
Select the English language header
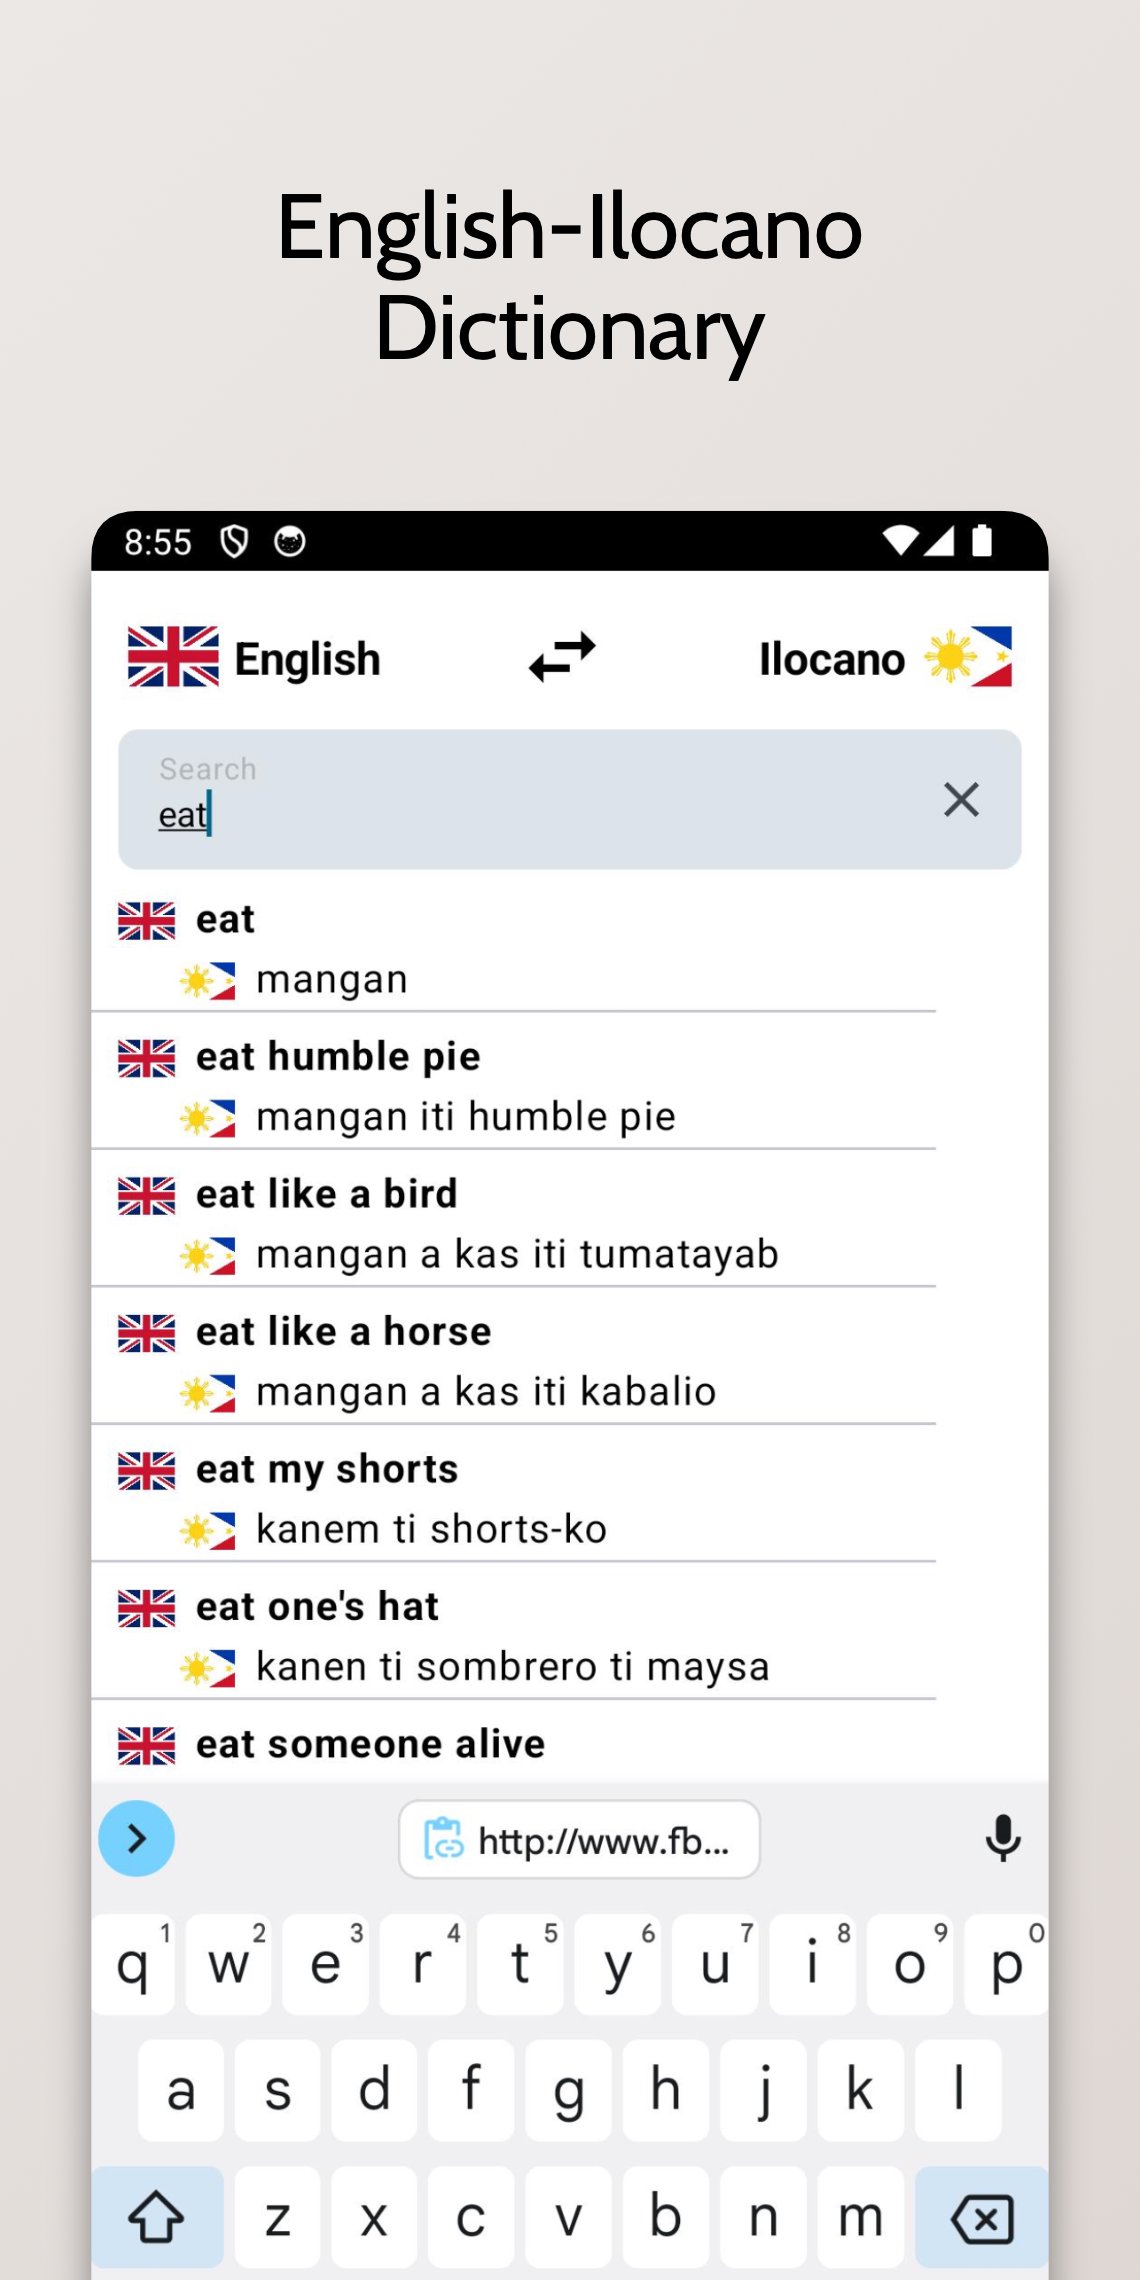point(306,657)
